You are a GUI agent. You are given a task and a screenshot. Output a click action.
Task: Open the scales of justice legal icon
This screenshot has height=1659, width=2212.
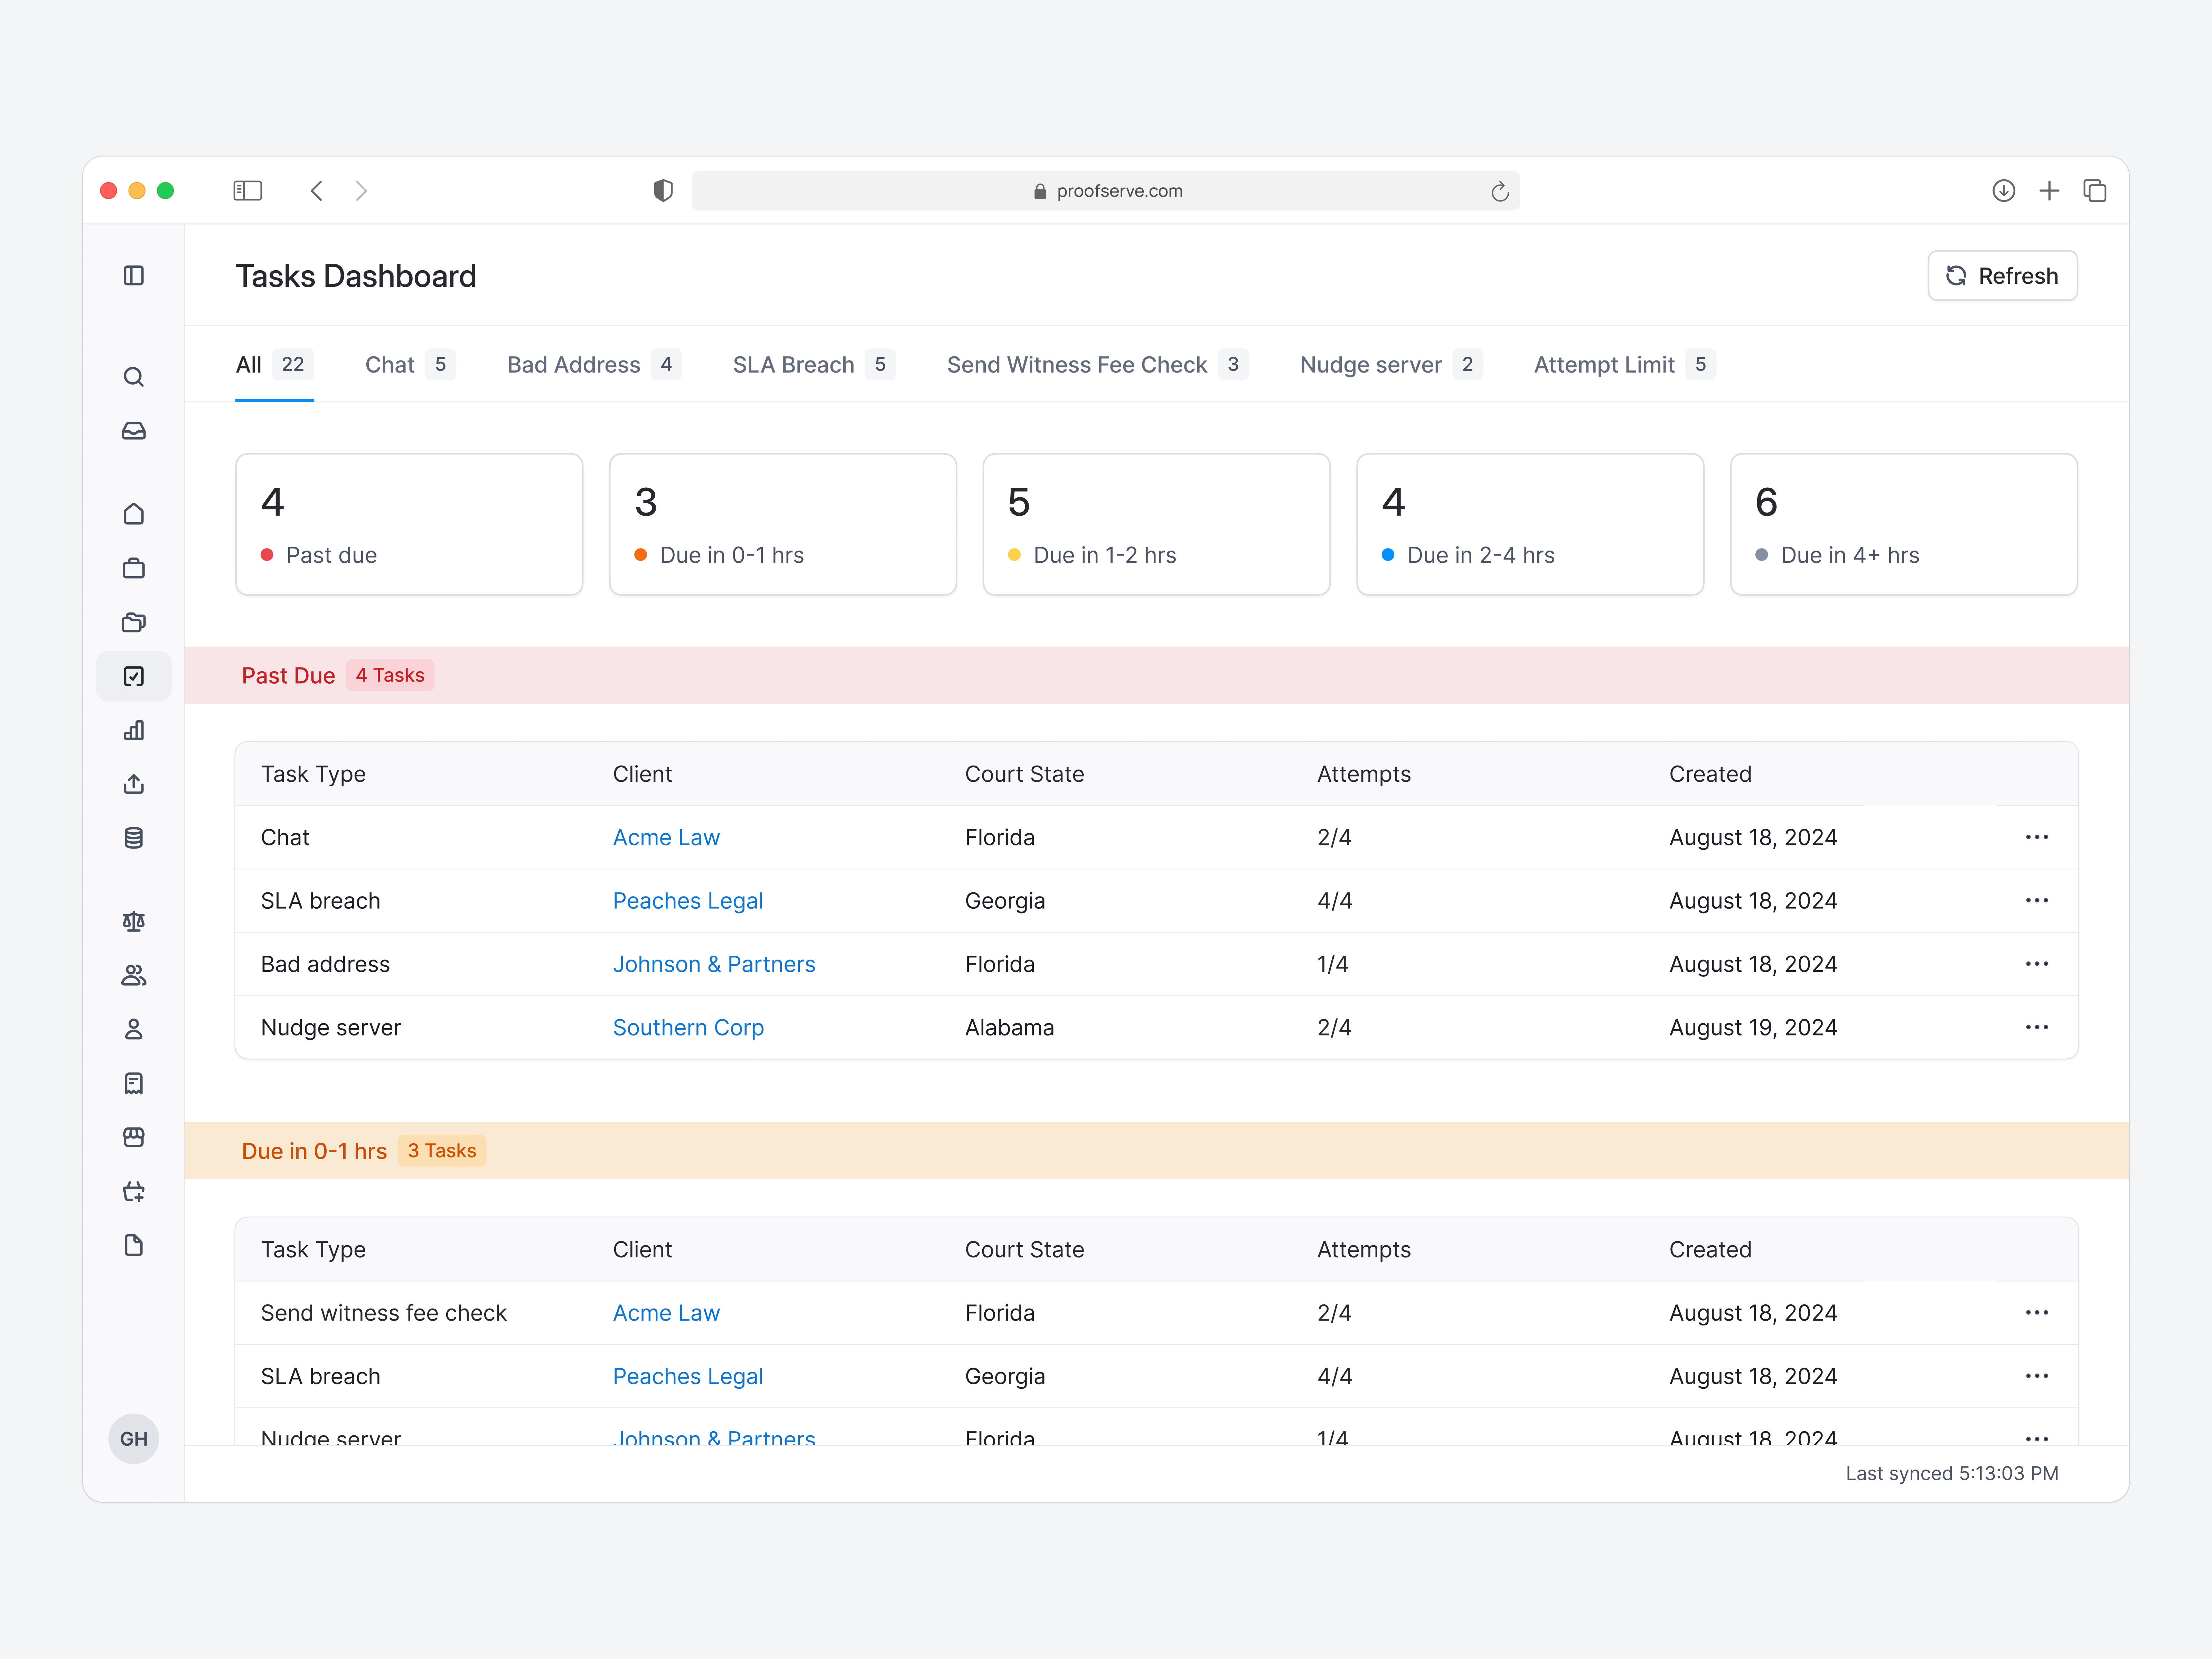point(134,921)
